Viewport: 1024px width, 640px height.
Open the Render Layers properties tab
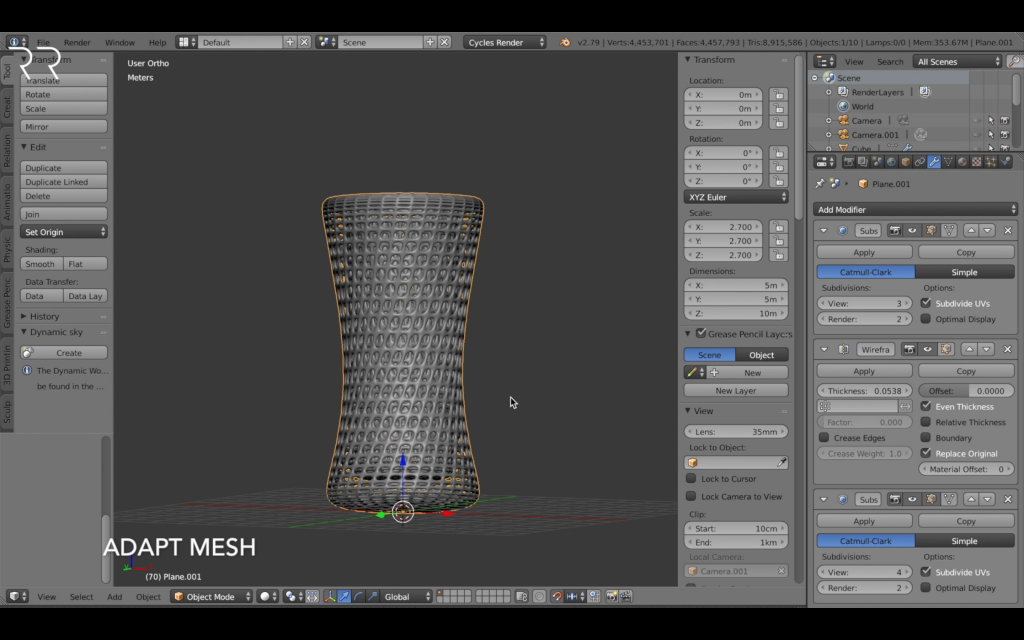[x=862, y=161]
